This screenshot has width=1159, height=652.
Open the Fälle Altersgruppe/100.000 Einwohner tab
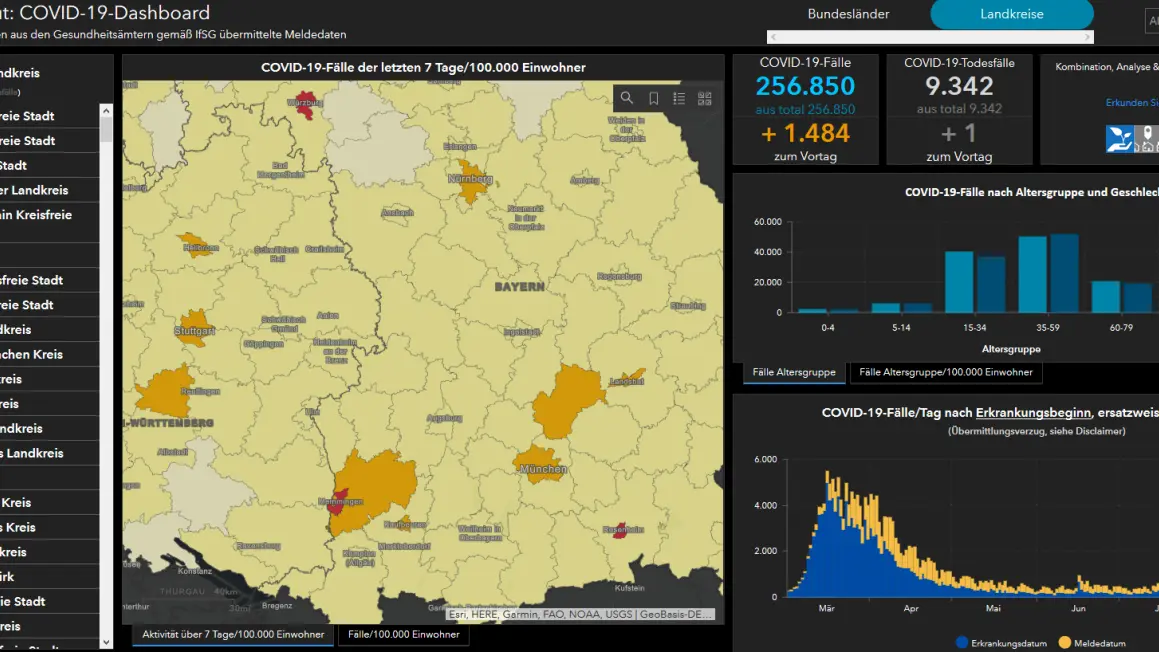(x=945, y=372)
